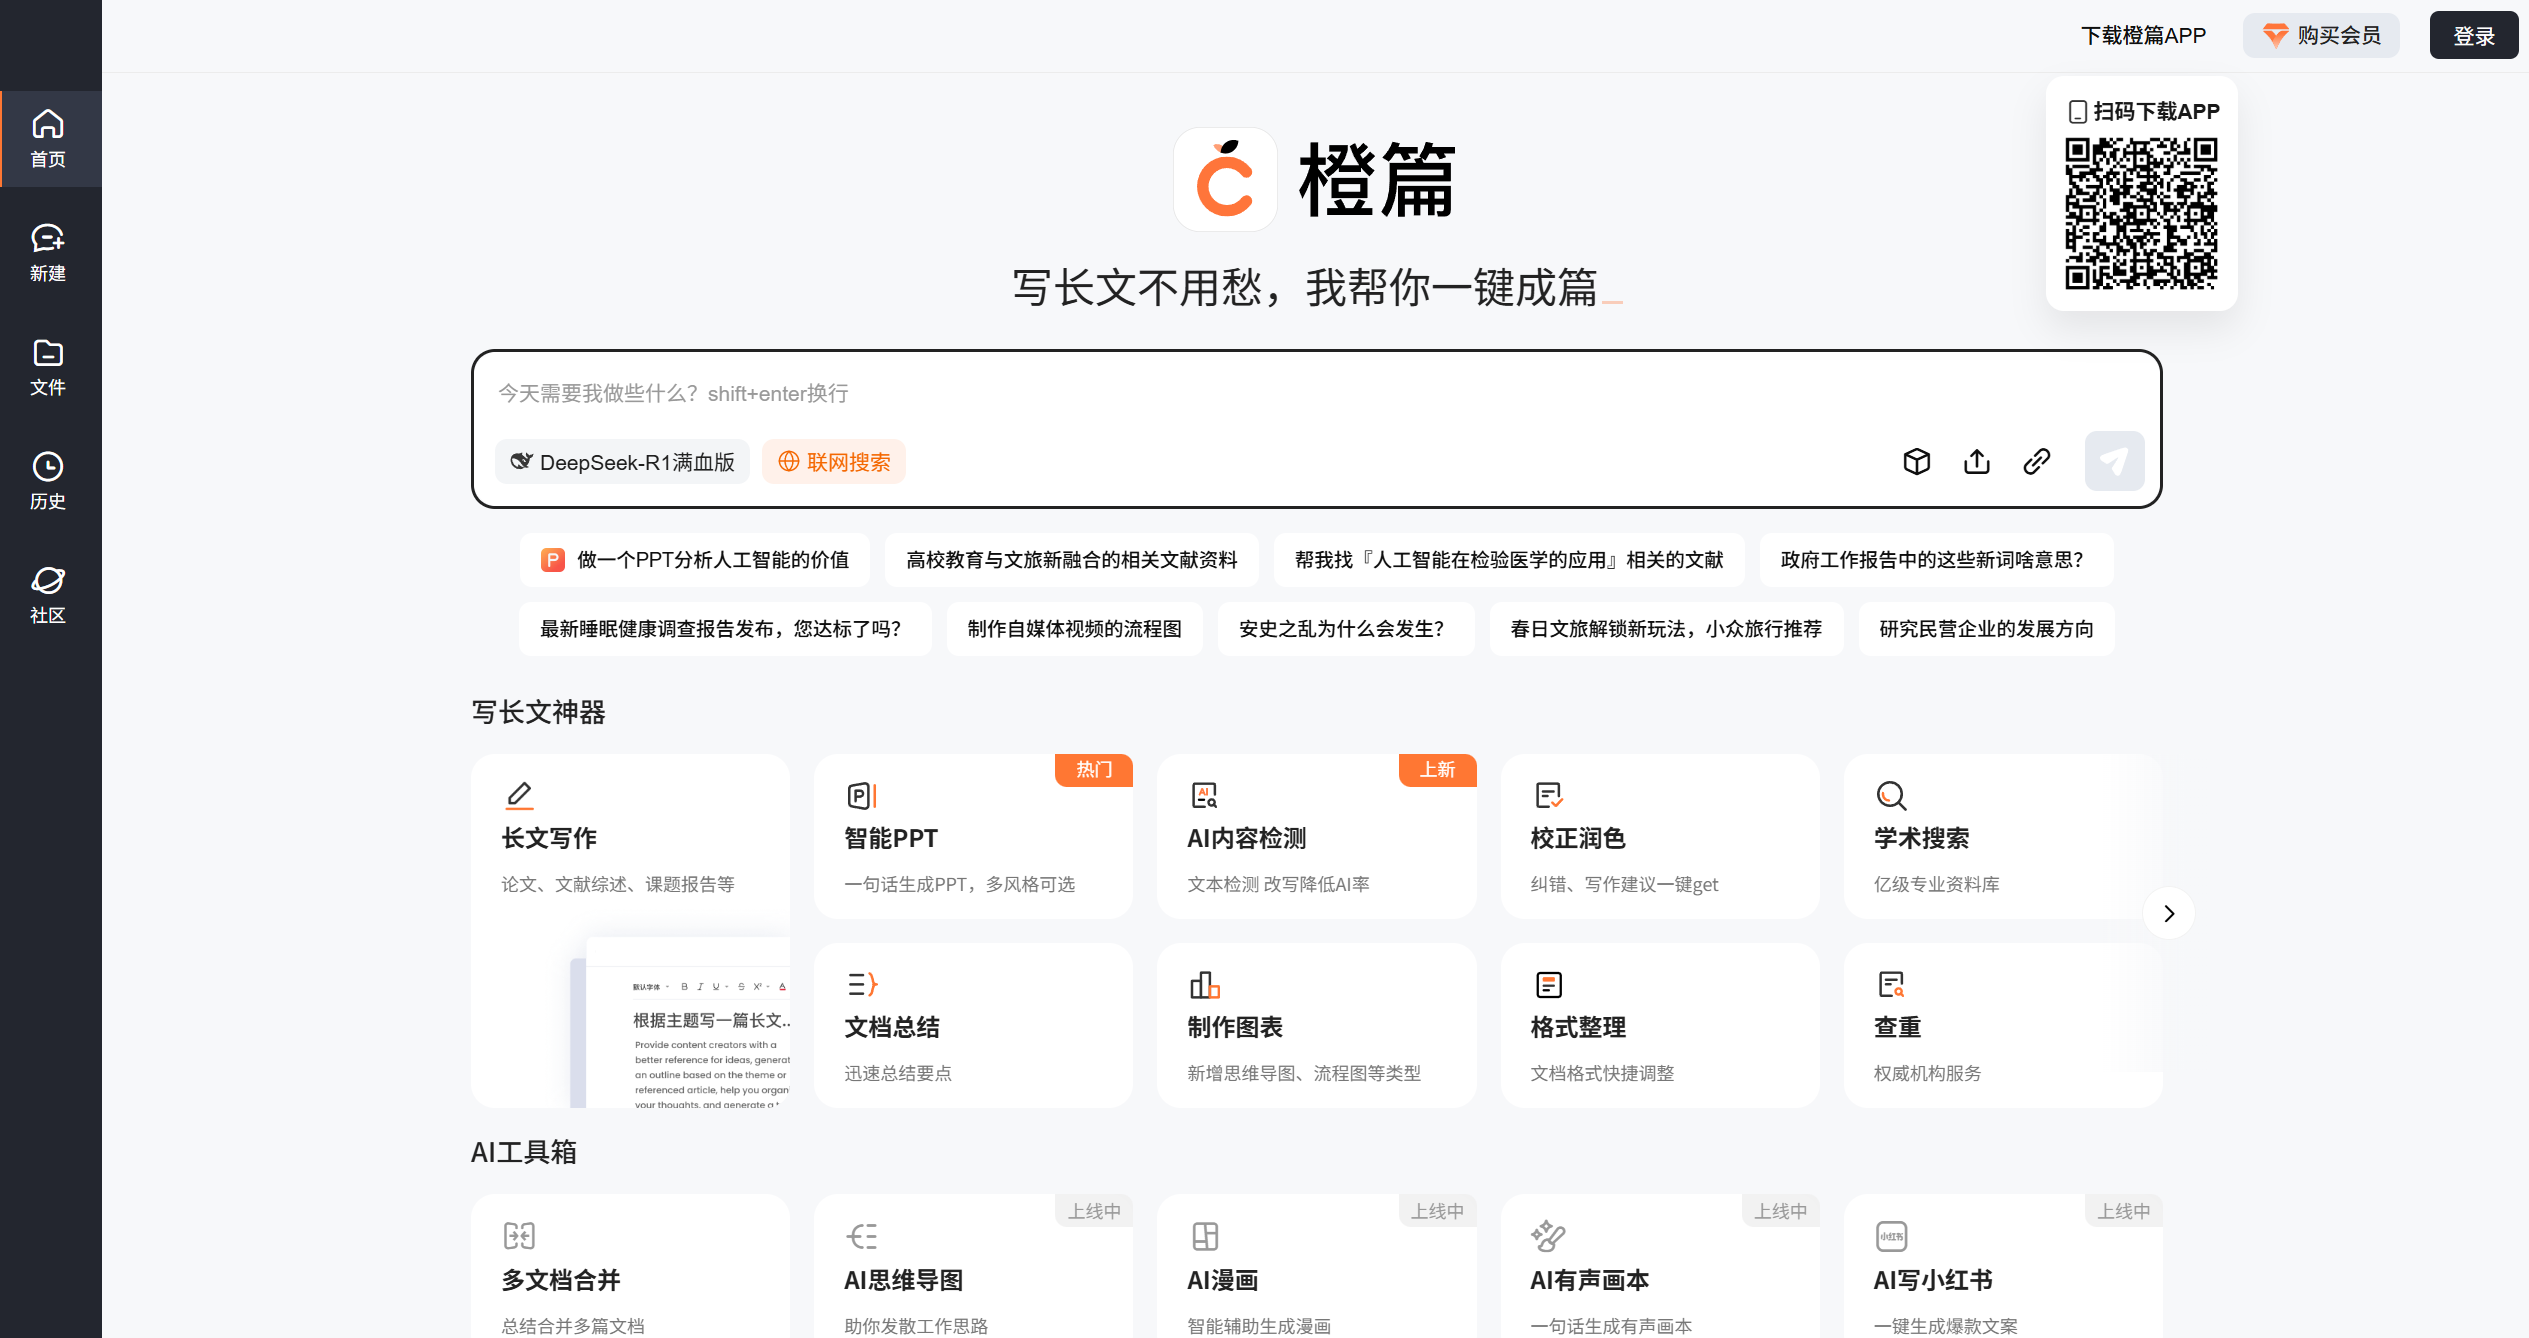Select the DeepSeek-R1满血版 model chip
This screenshot has height=1338, width=2529.
[622, 462]
